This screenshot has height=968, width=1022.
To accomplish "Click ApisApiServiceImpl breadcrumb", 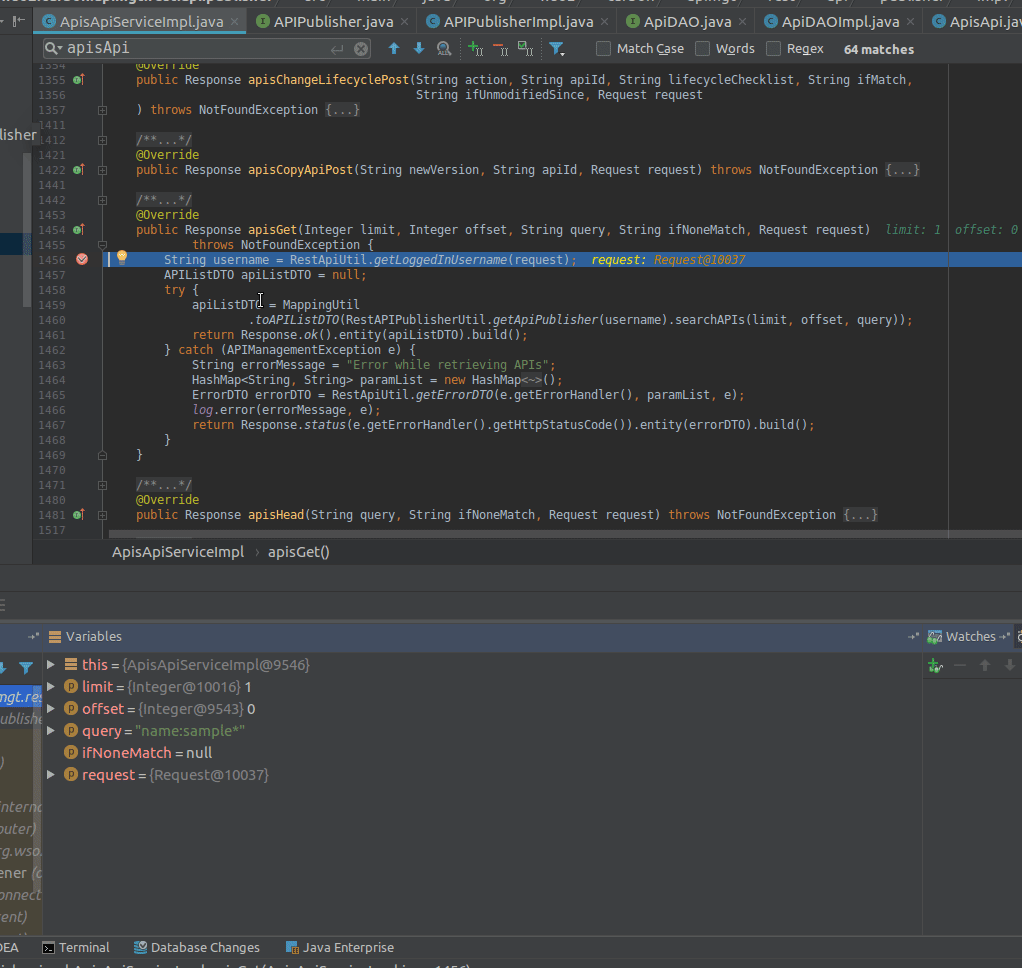I will coord(178,551).
